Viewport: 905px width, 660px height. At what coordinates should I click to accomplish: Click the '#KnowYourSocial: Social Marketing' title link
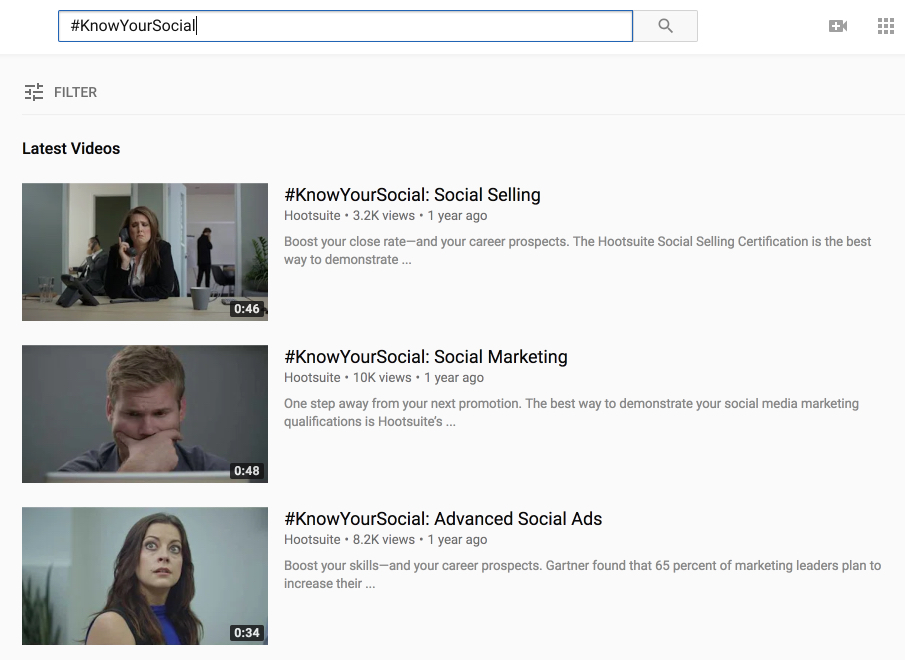425,357
